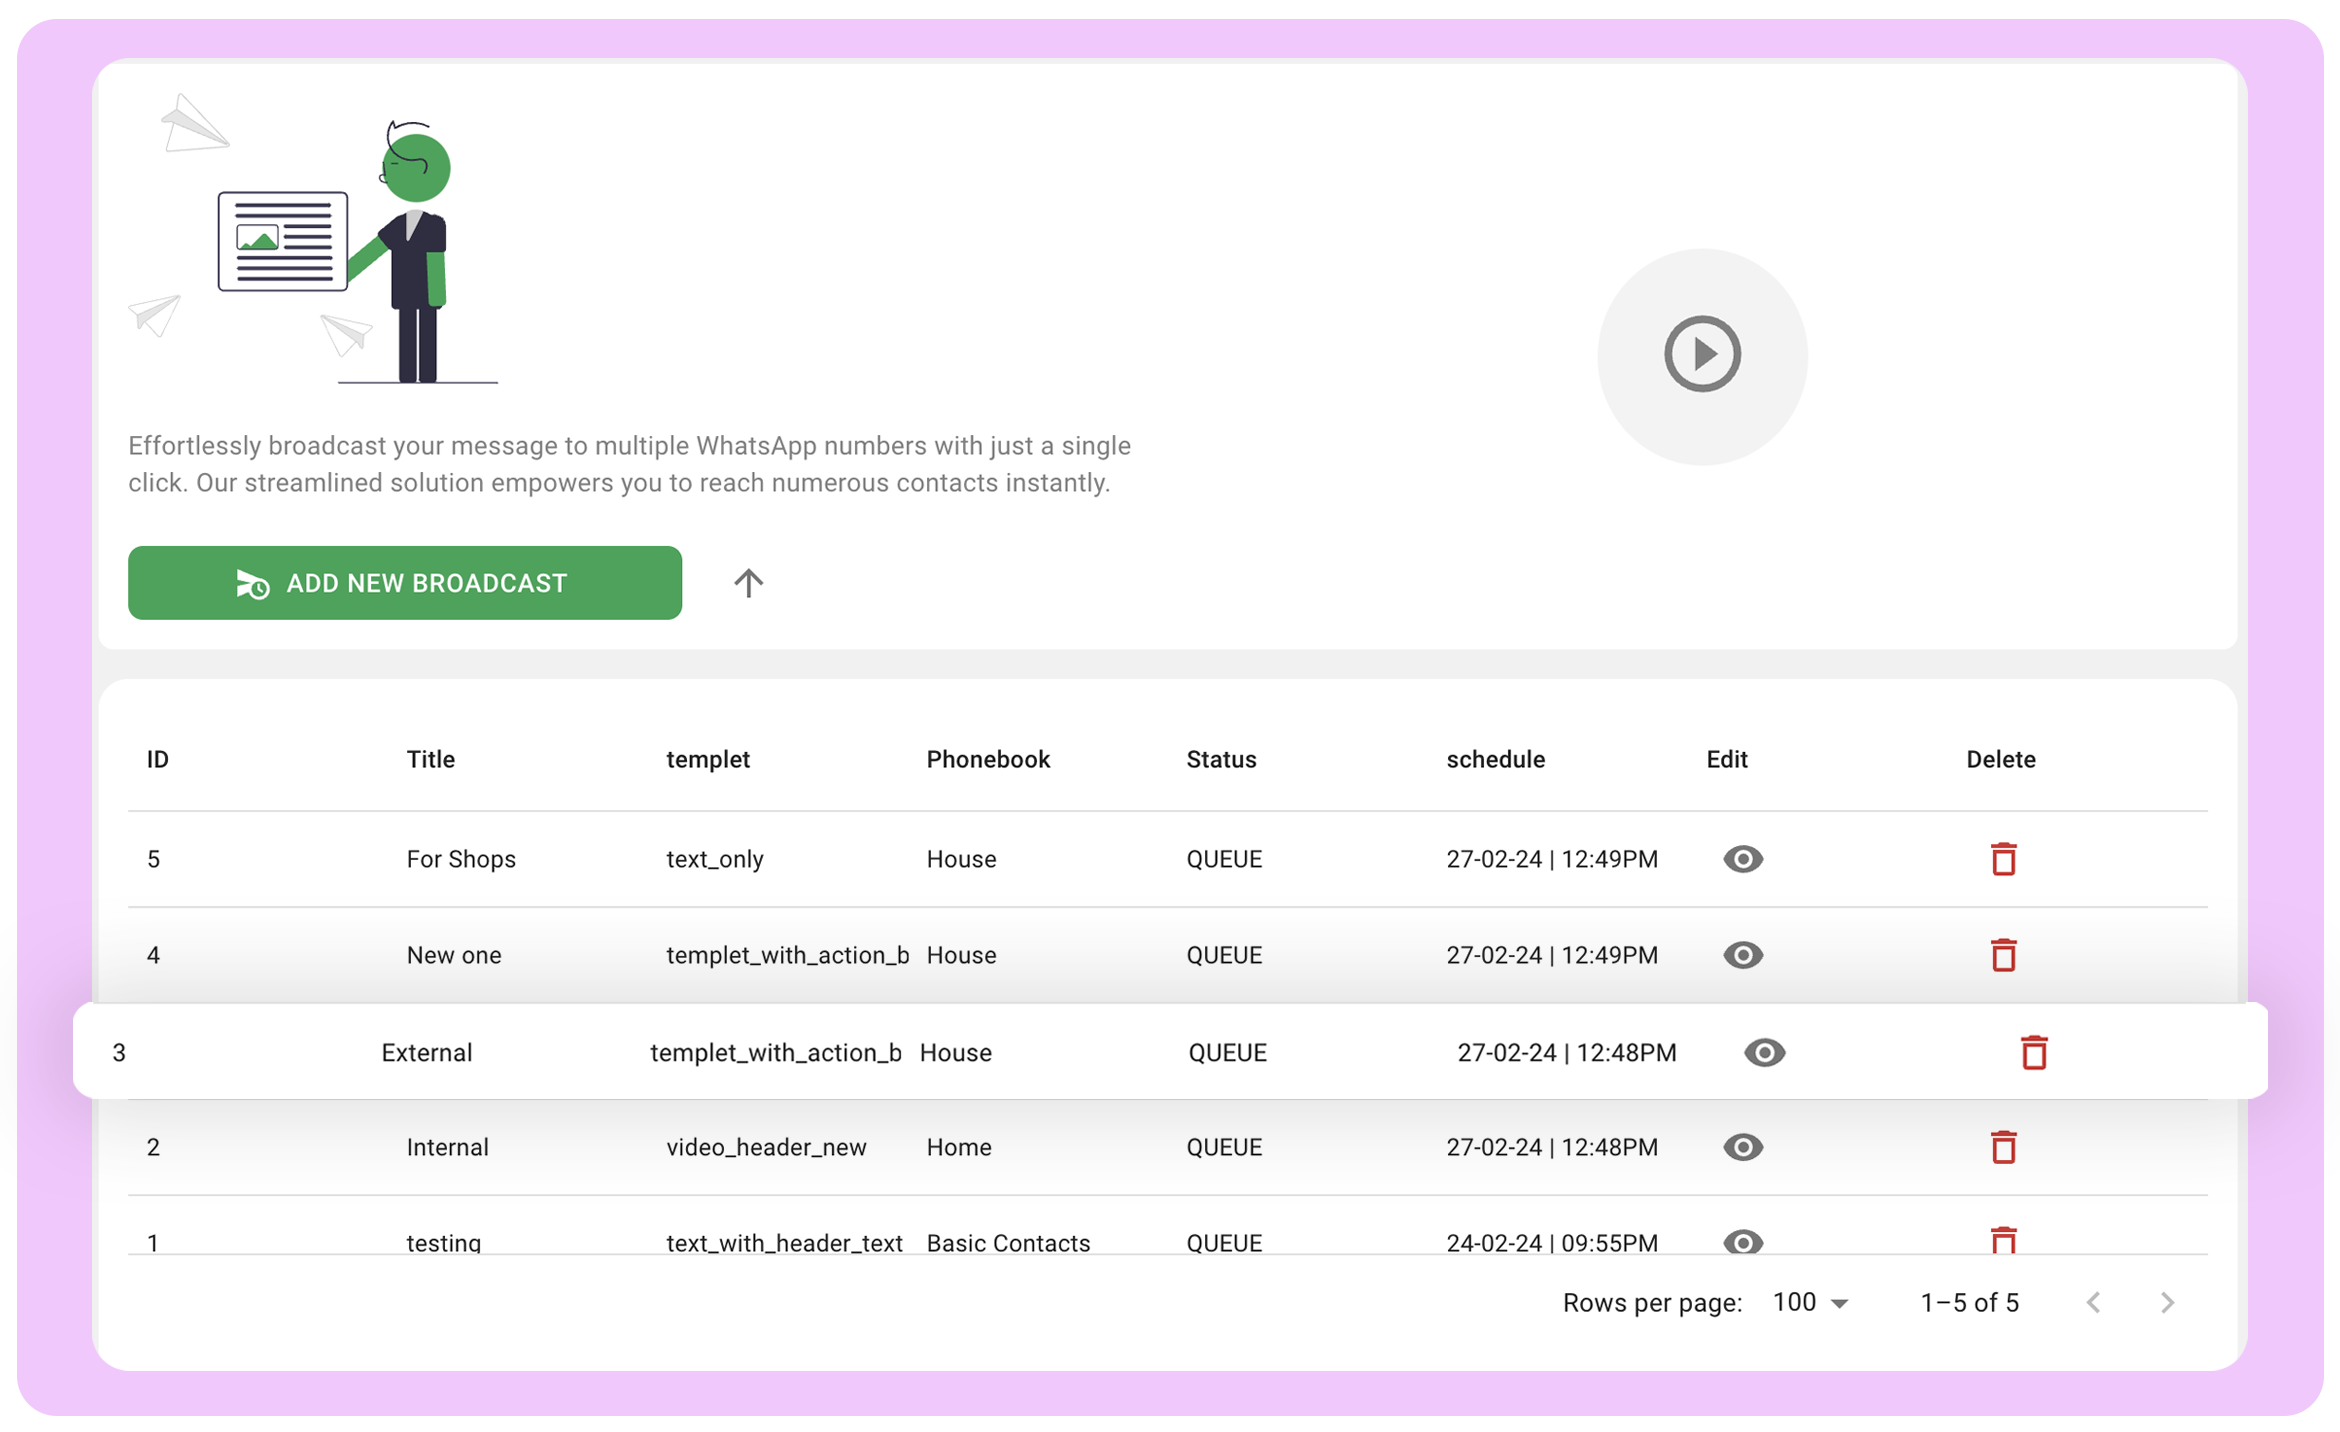This screenshot has height=1432, width=2340.
Task: Delete the Internal broadcast row
Action: 2002,1147
